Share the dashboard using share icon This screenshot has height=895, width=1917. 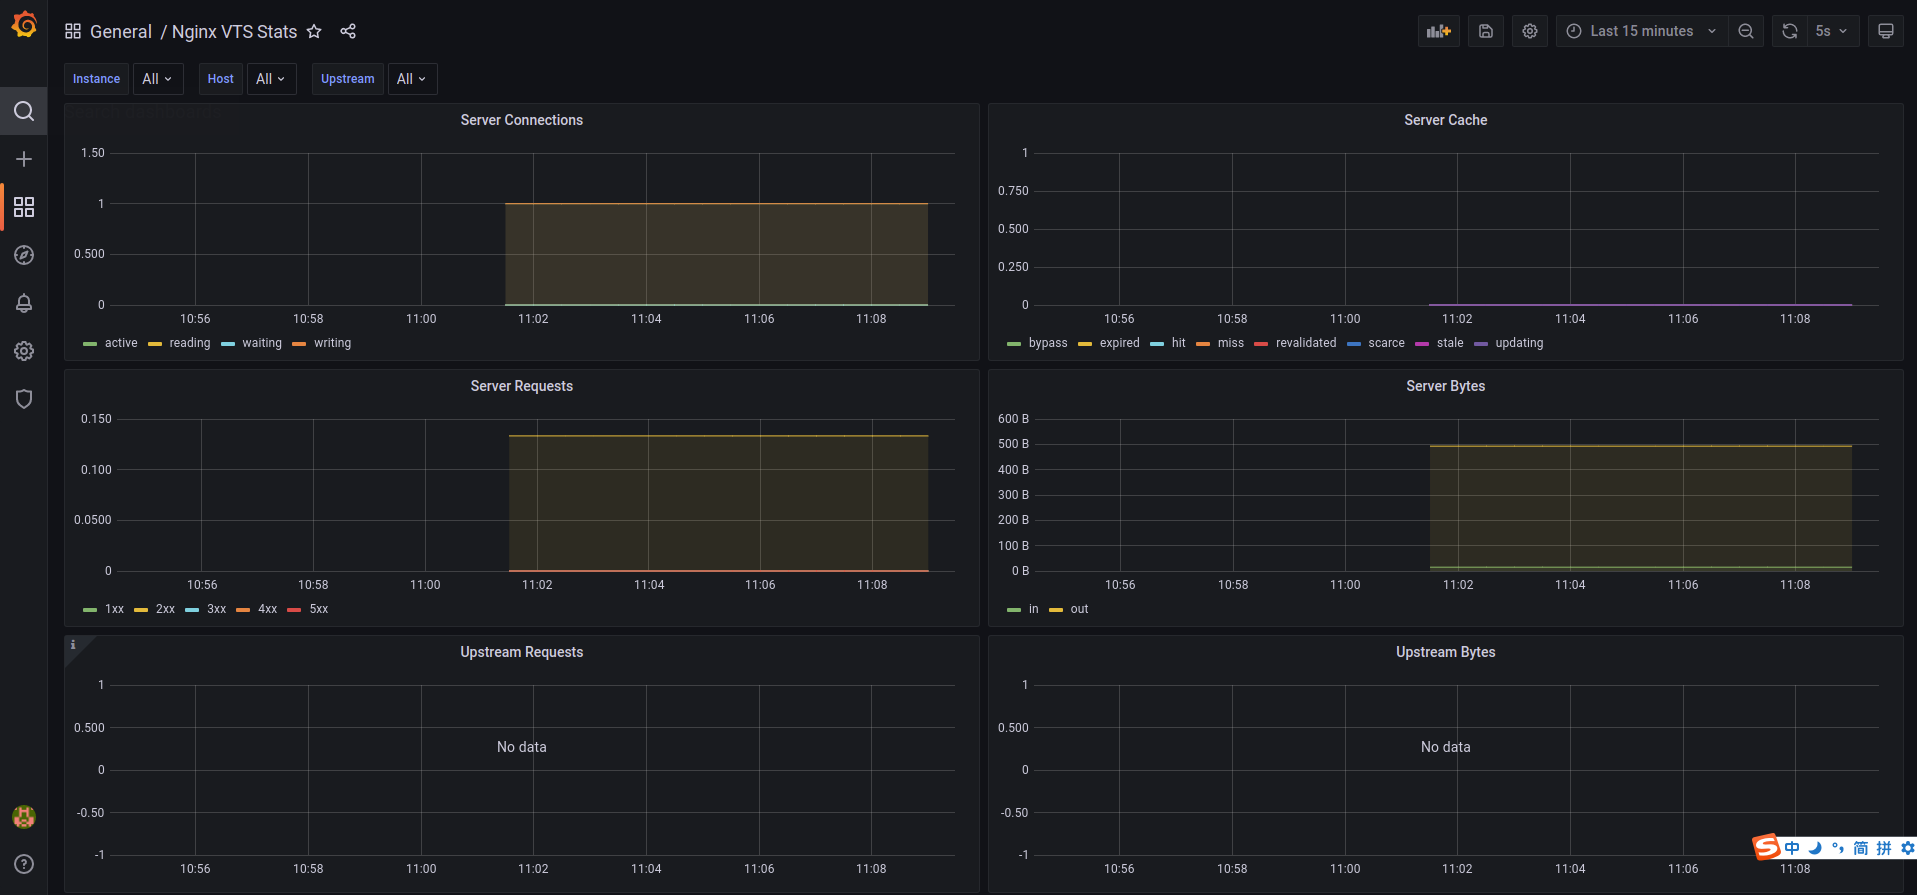click(x=348, y=31)
